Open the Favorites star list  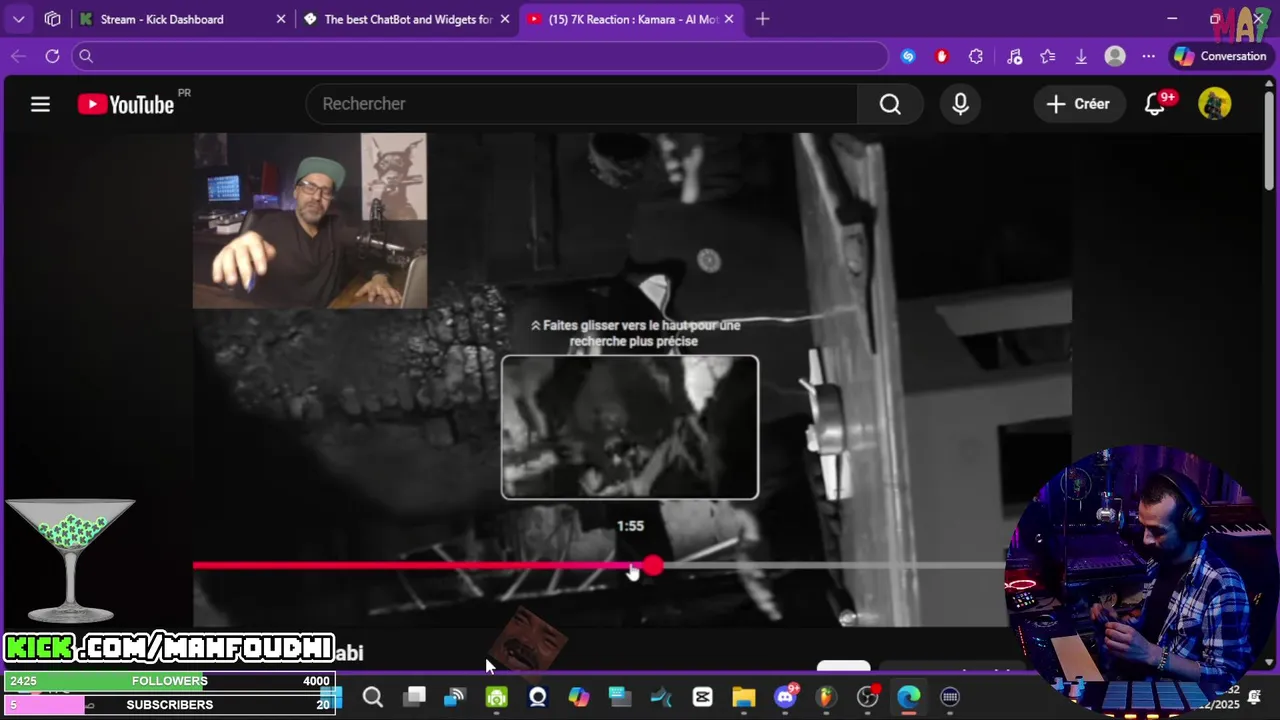click(1048, 56)
